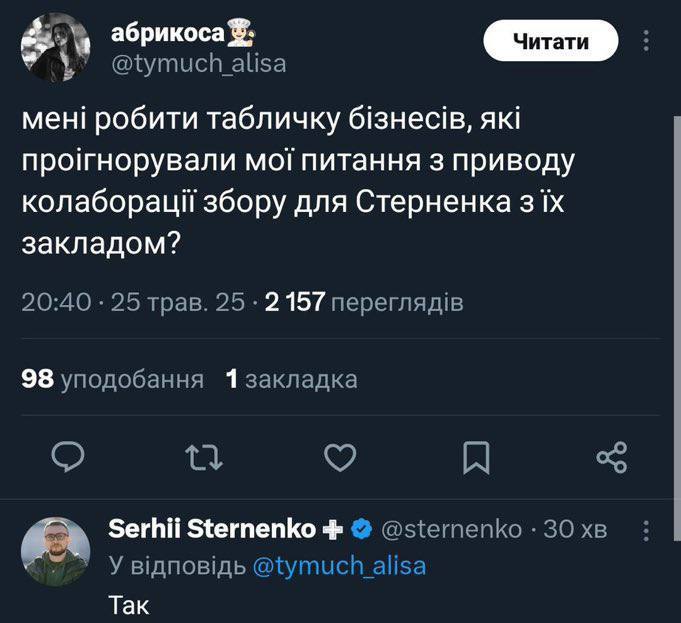Click the 20:40 · 25 трав. 25 timestamp
681x623 pixels.
click(x=133, y=302)
